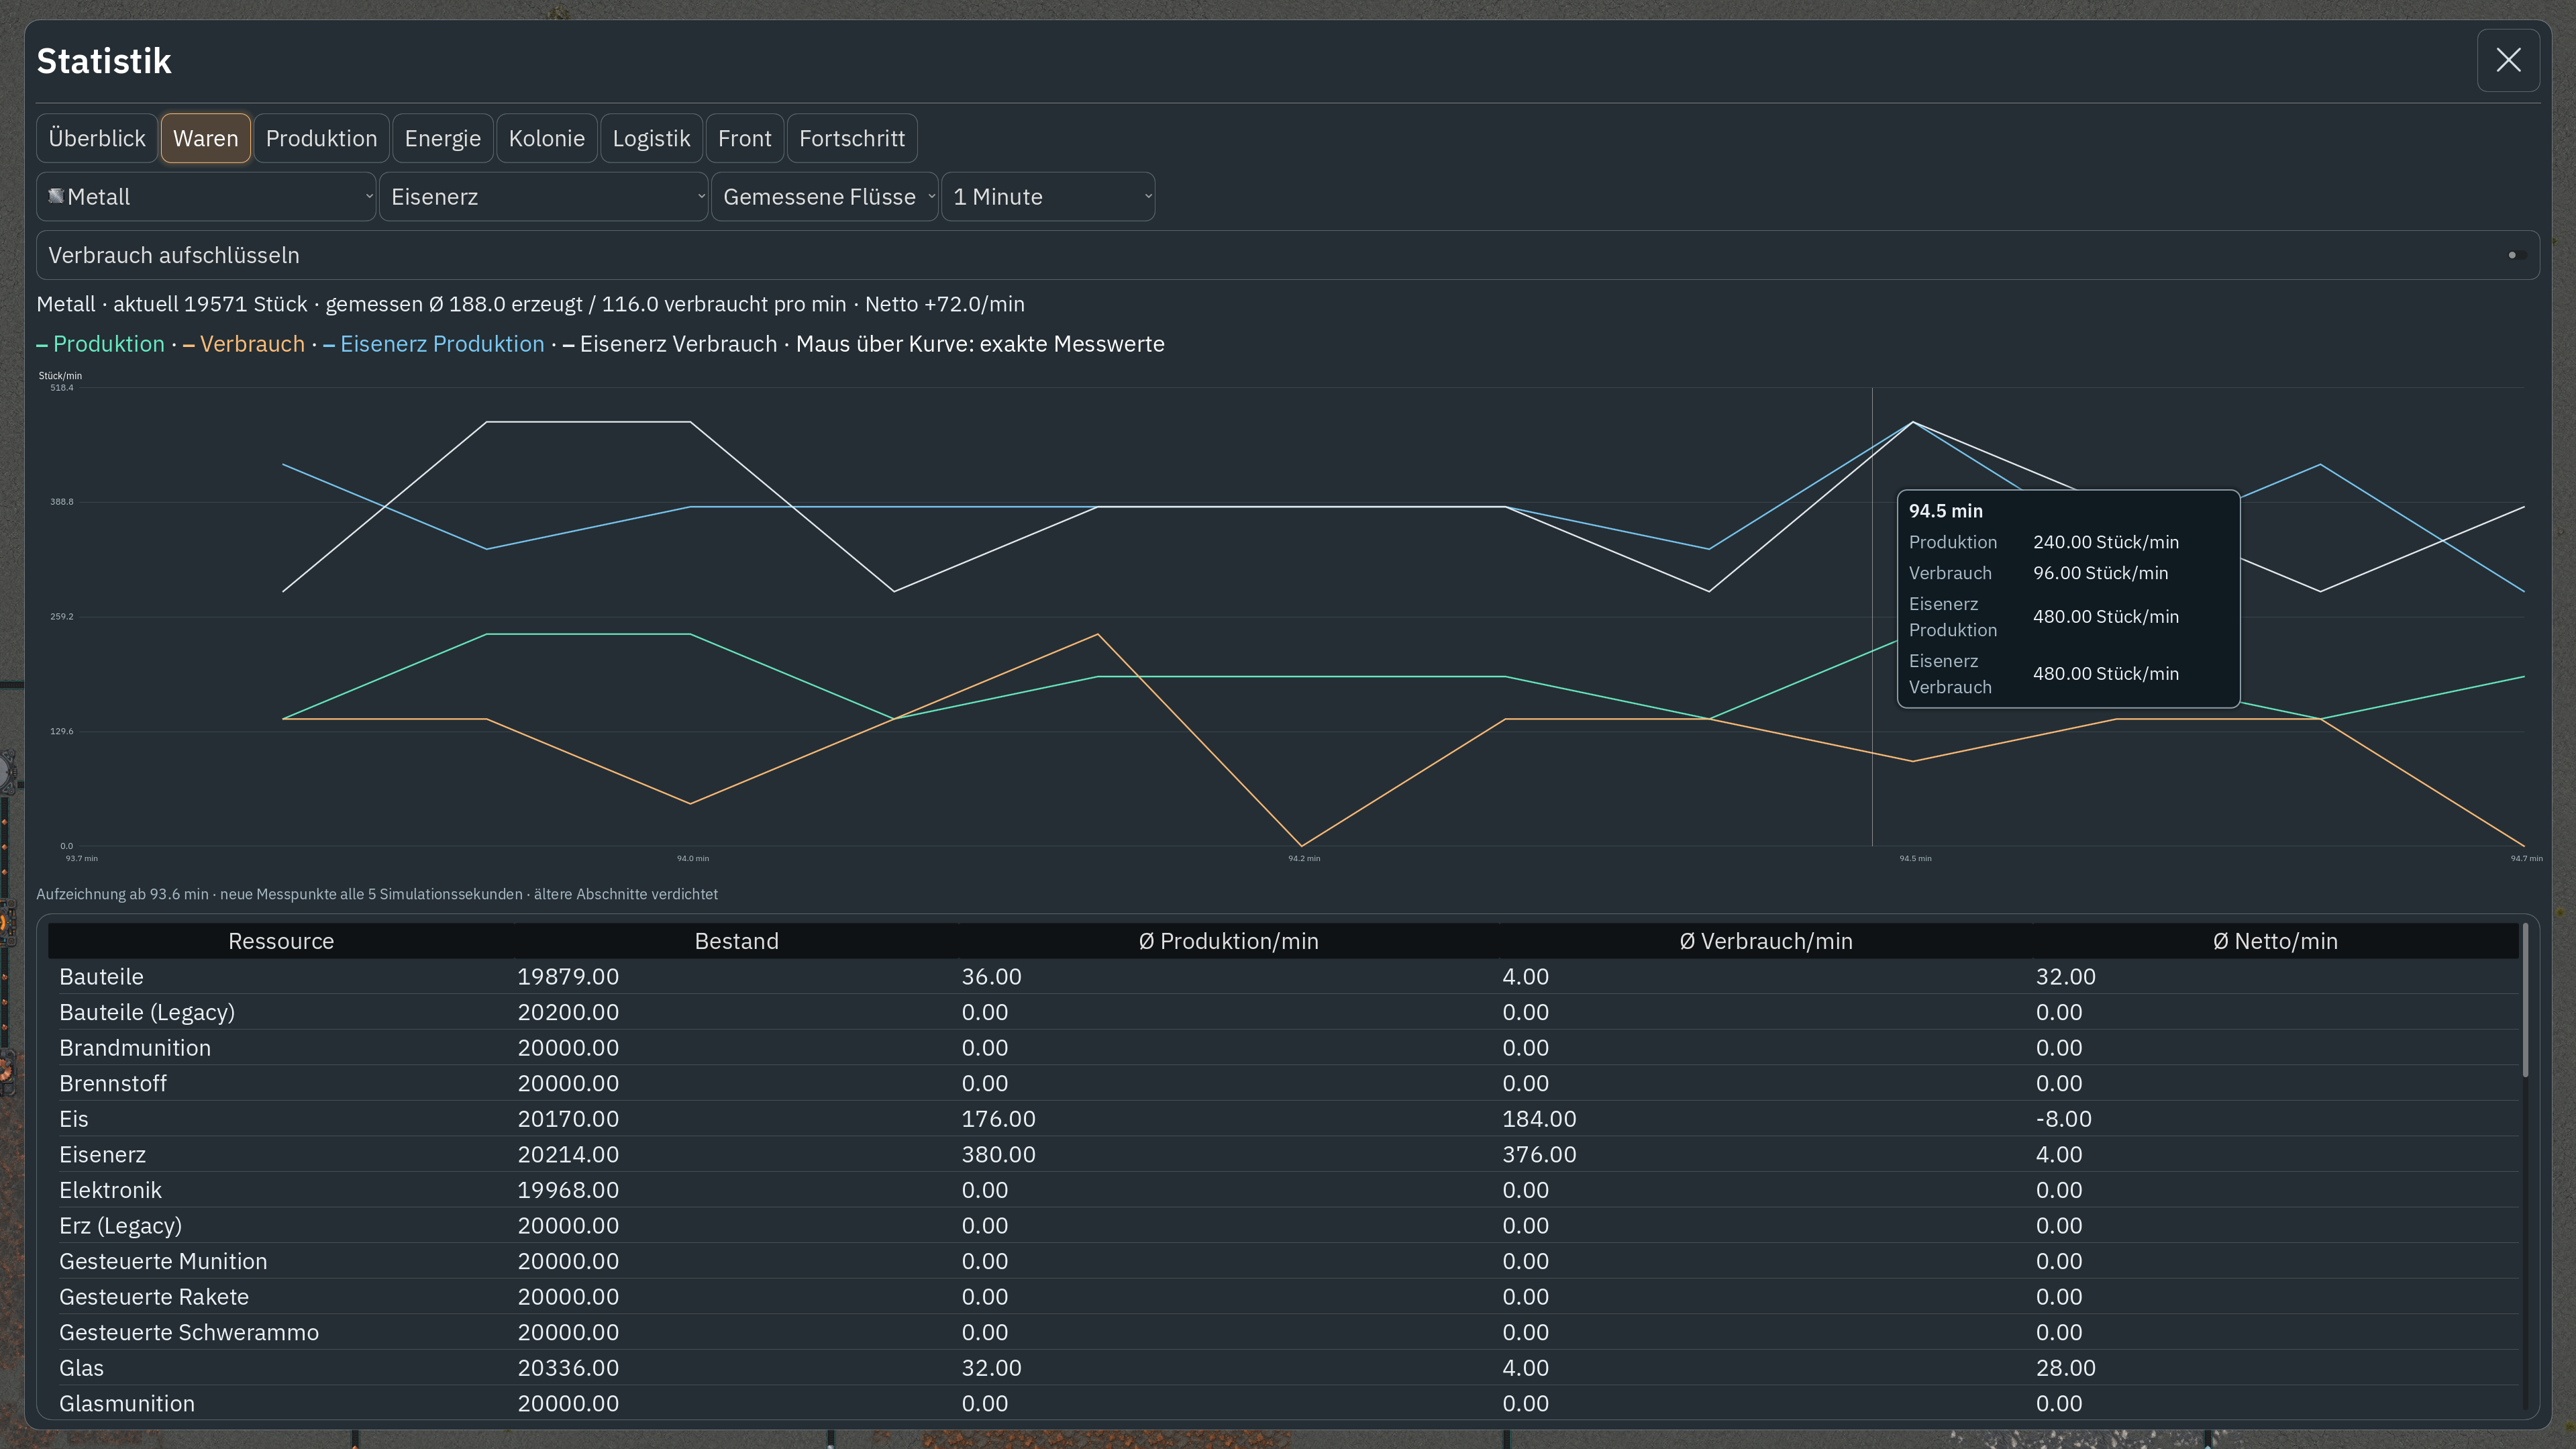Go to the Kolonie tab
This screenshot has width=2576, height=1449.
pyautogui.click(x=546, y=138)
